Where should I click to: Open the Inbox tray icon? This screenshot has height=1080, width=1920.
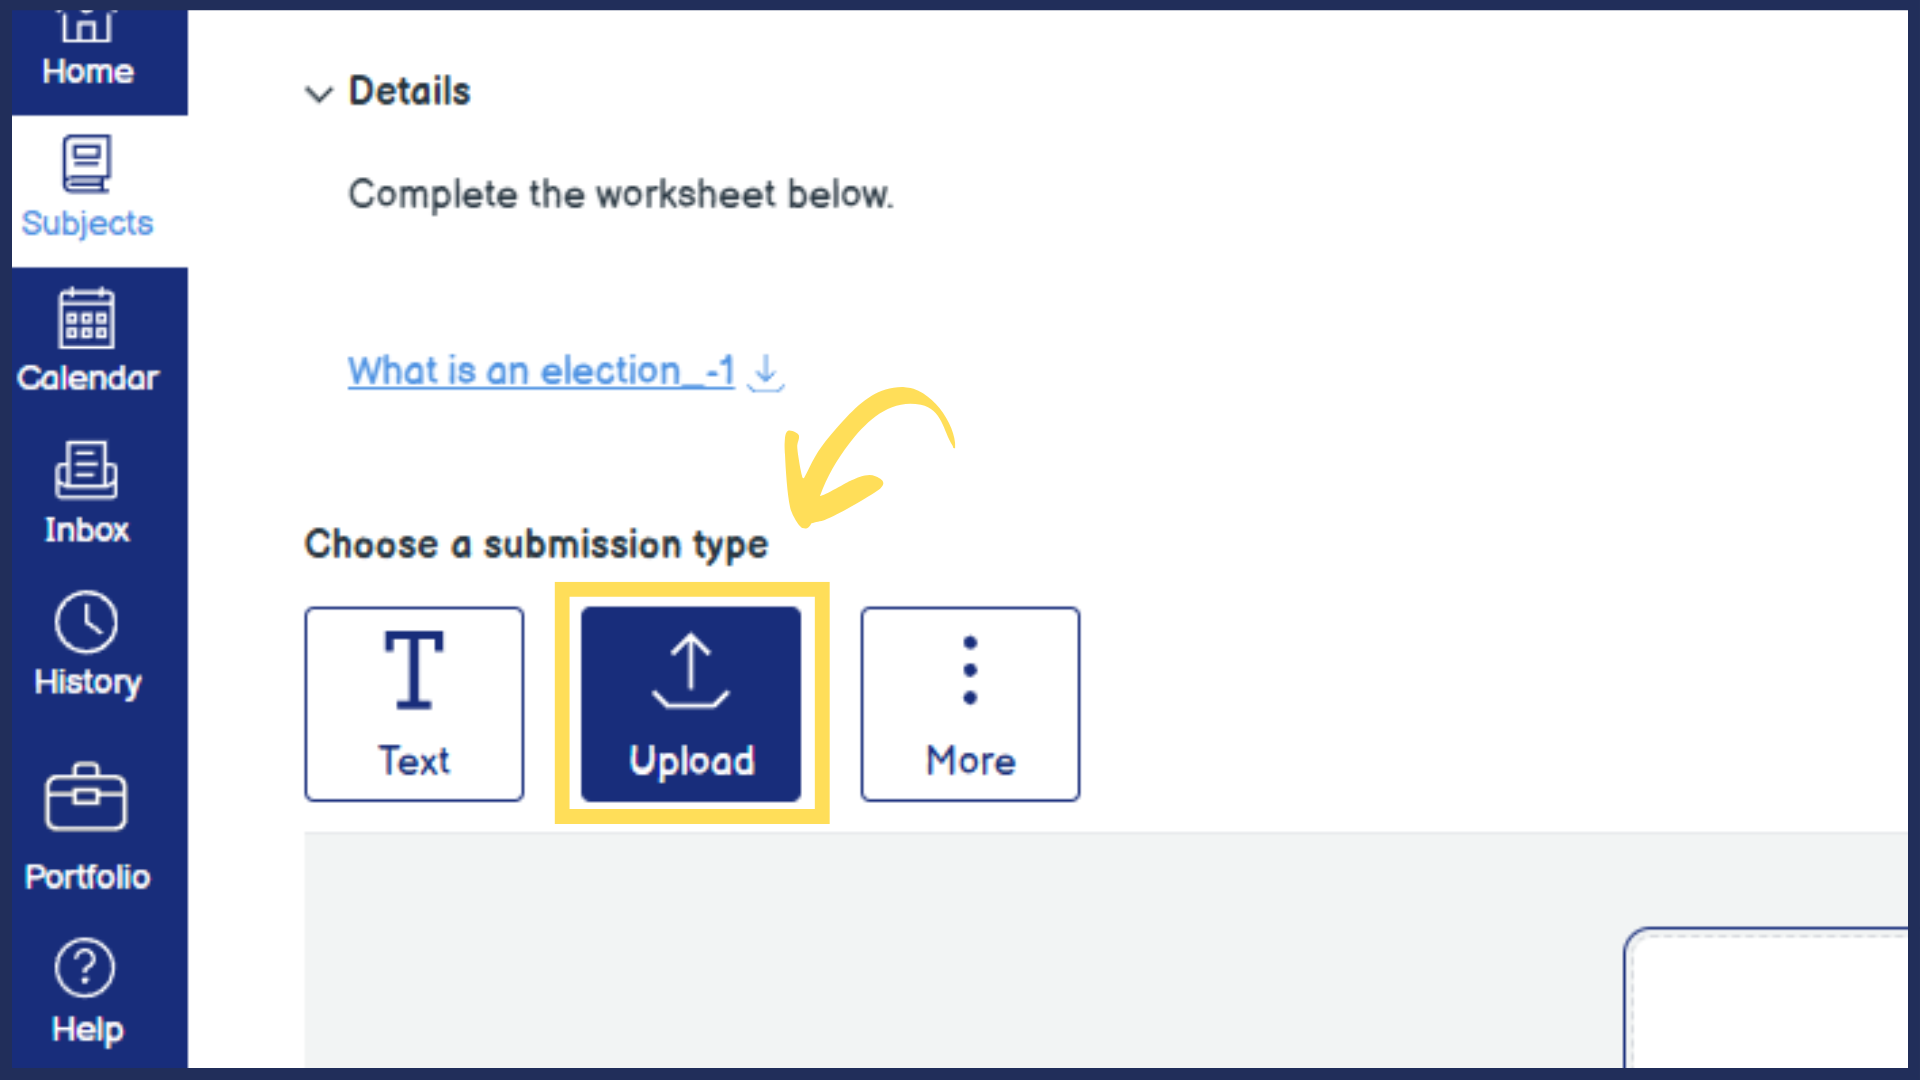pos(87,470)
